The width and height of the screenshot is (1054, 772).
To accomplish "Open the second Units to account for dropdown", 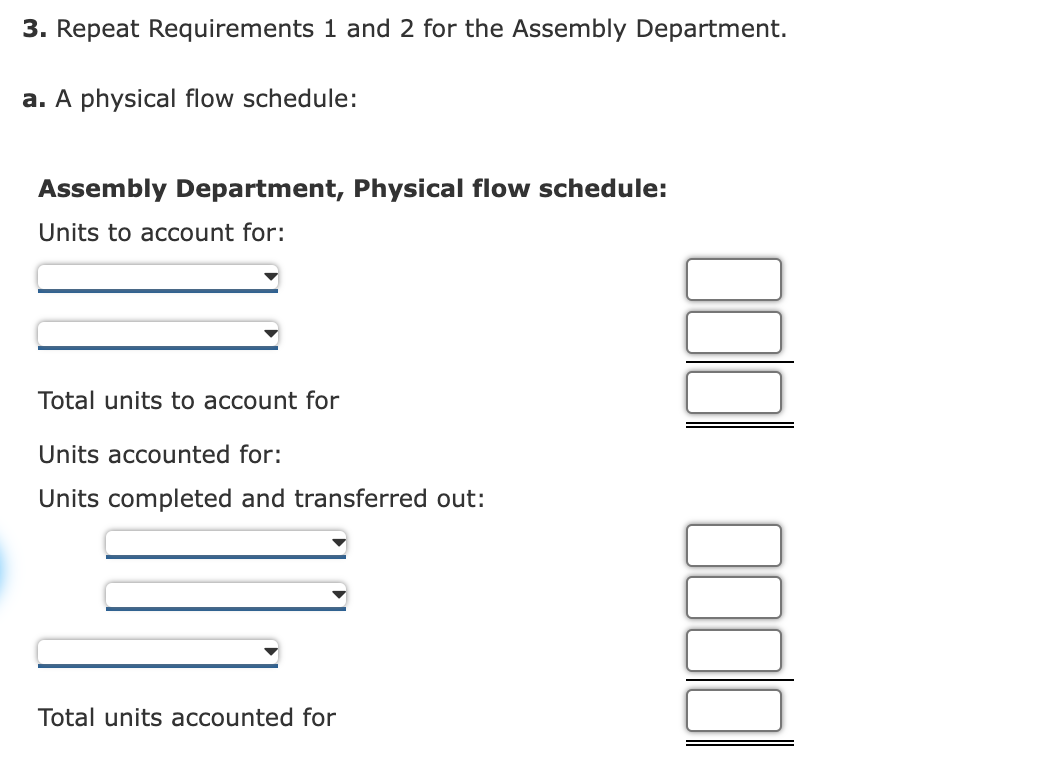I will [x=155, y=333].
